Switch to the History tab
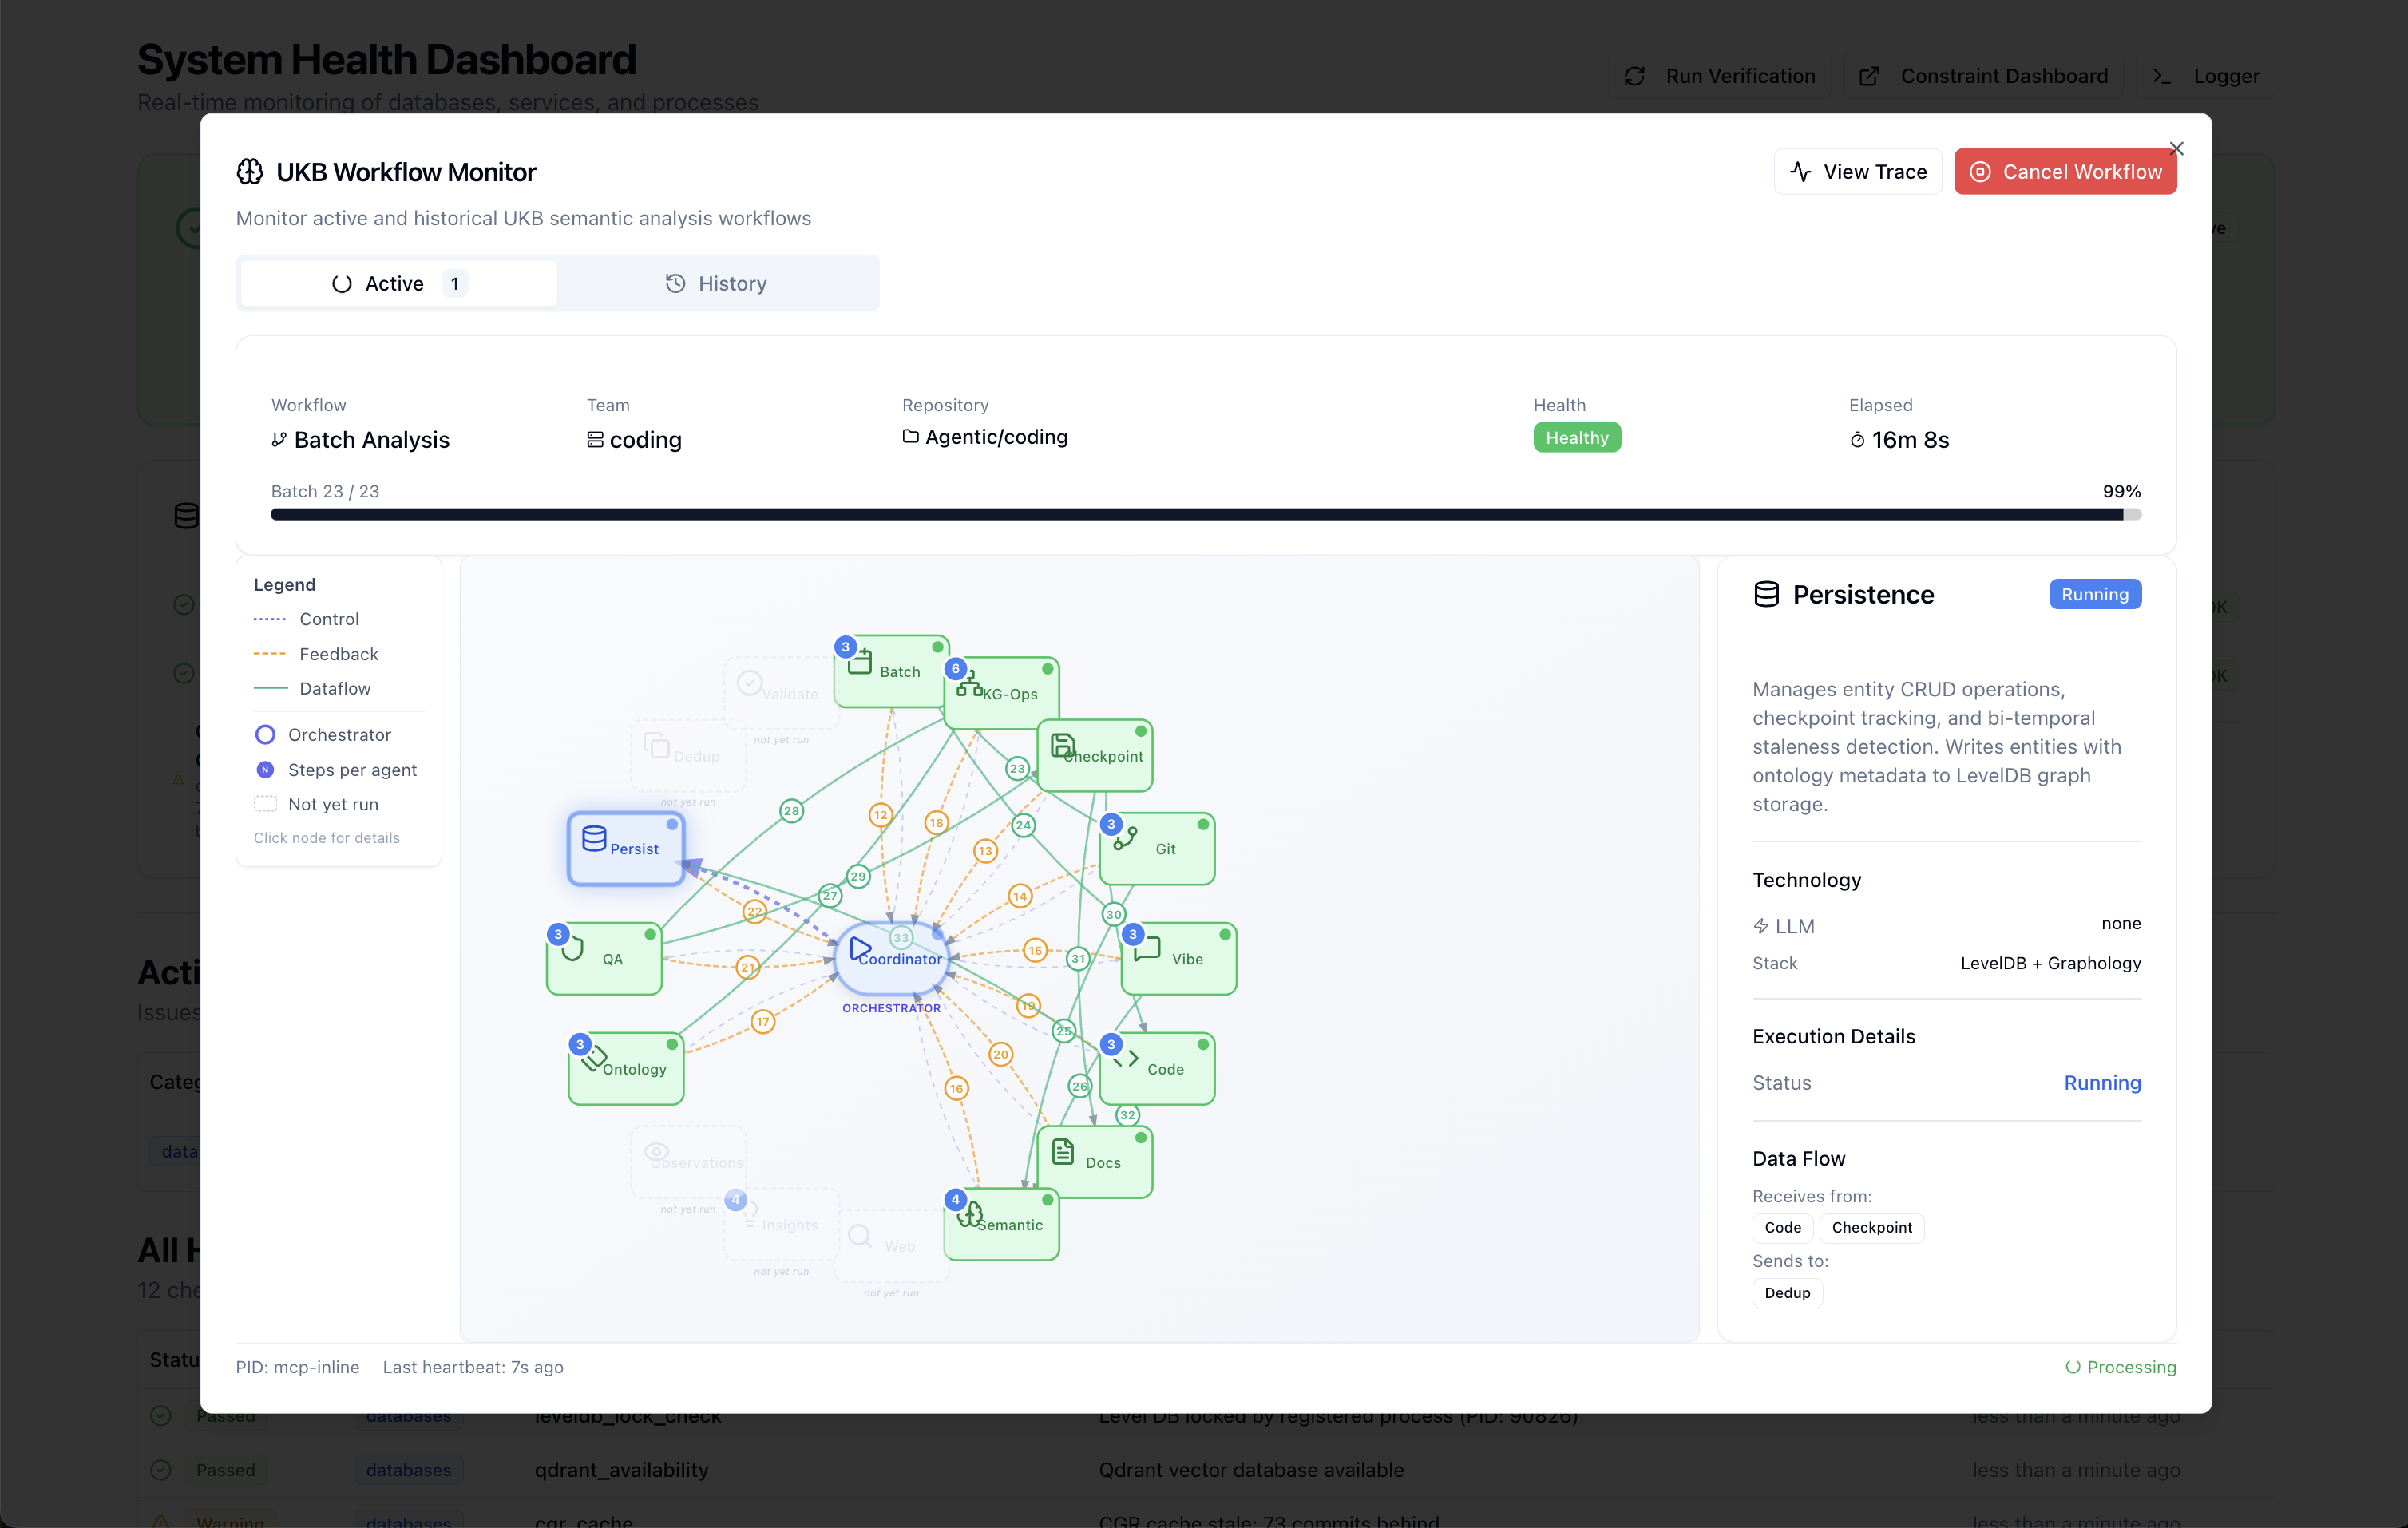 [x=717, y=283]
